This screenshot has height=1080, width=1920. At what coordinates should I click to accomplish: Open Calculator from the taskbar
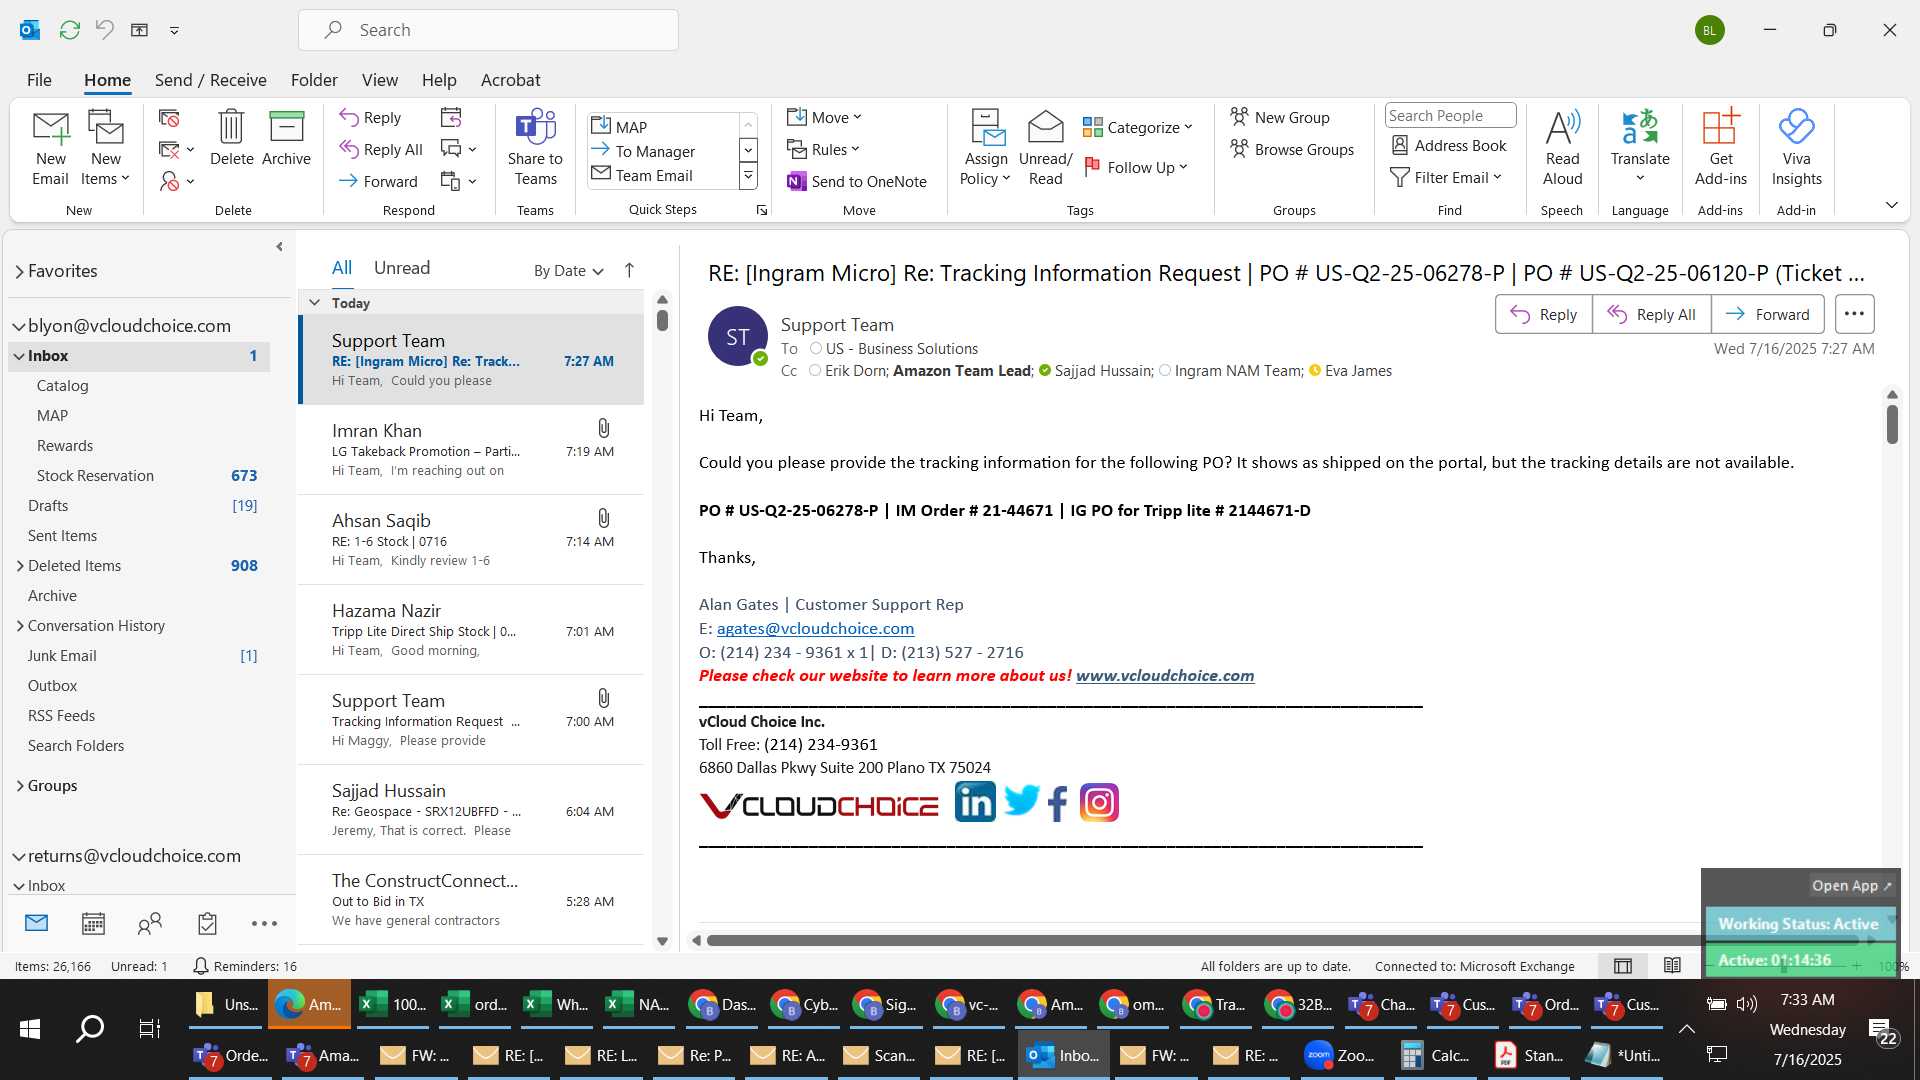point(1435,1055)
